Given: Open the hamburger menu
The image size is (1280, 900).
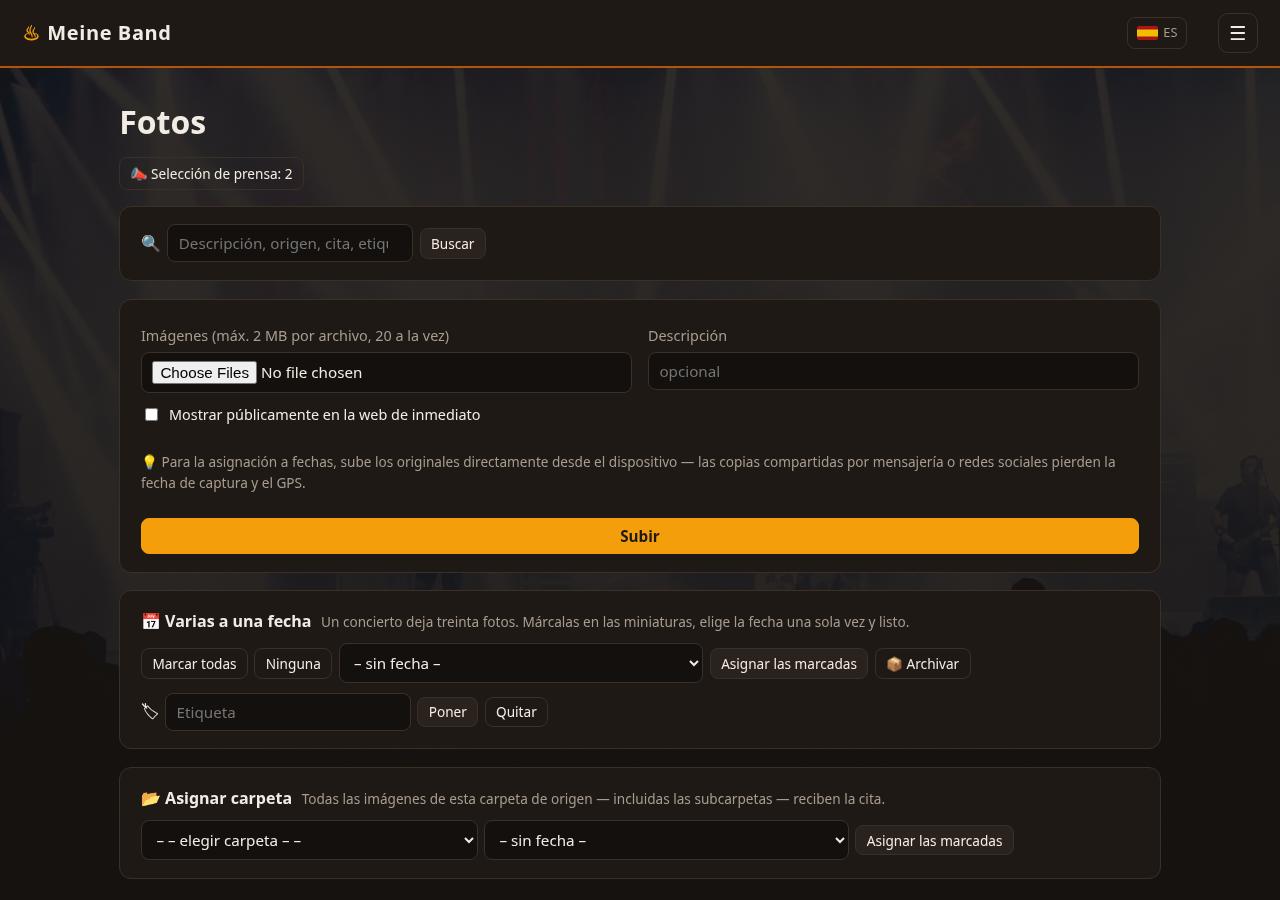Looking at the screenshot, I should tap(1237, 33).
